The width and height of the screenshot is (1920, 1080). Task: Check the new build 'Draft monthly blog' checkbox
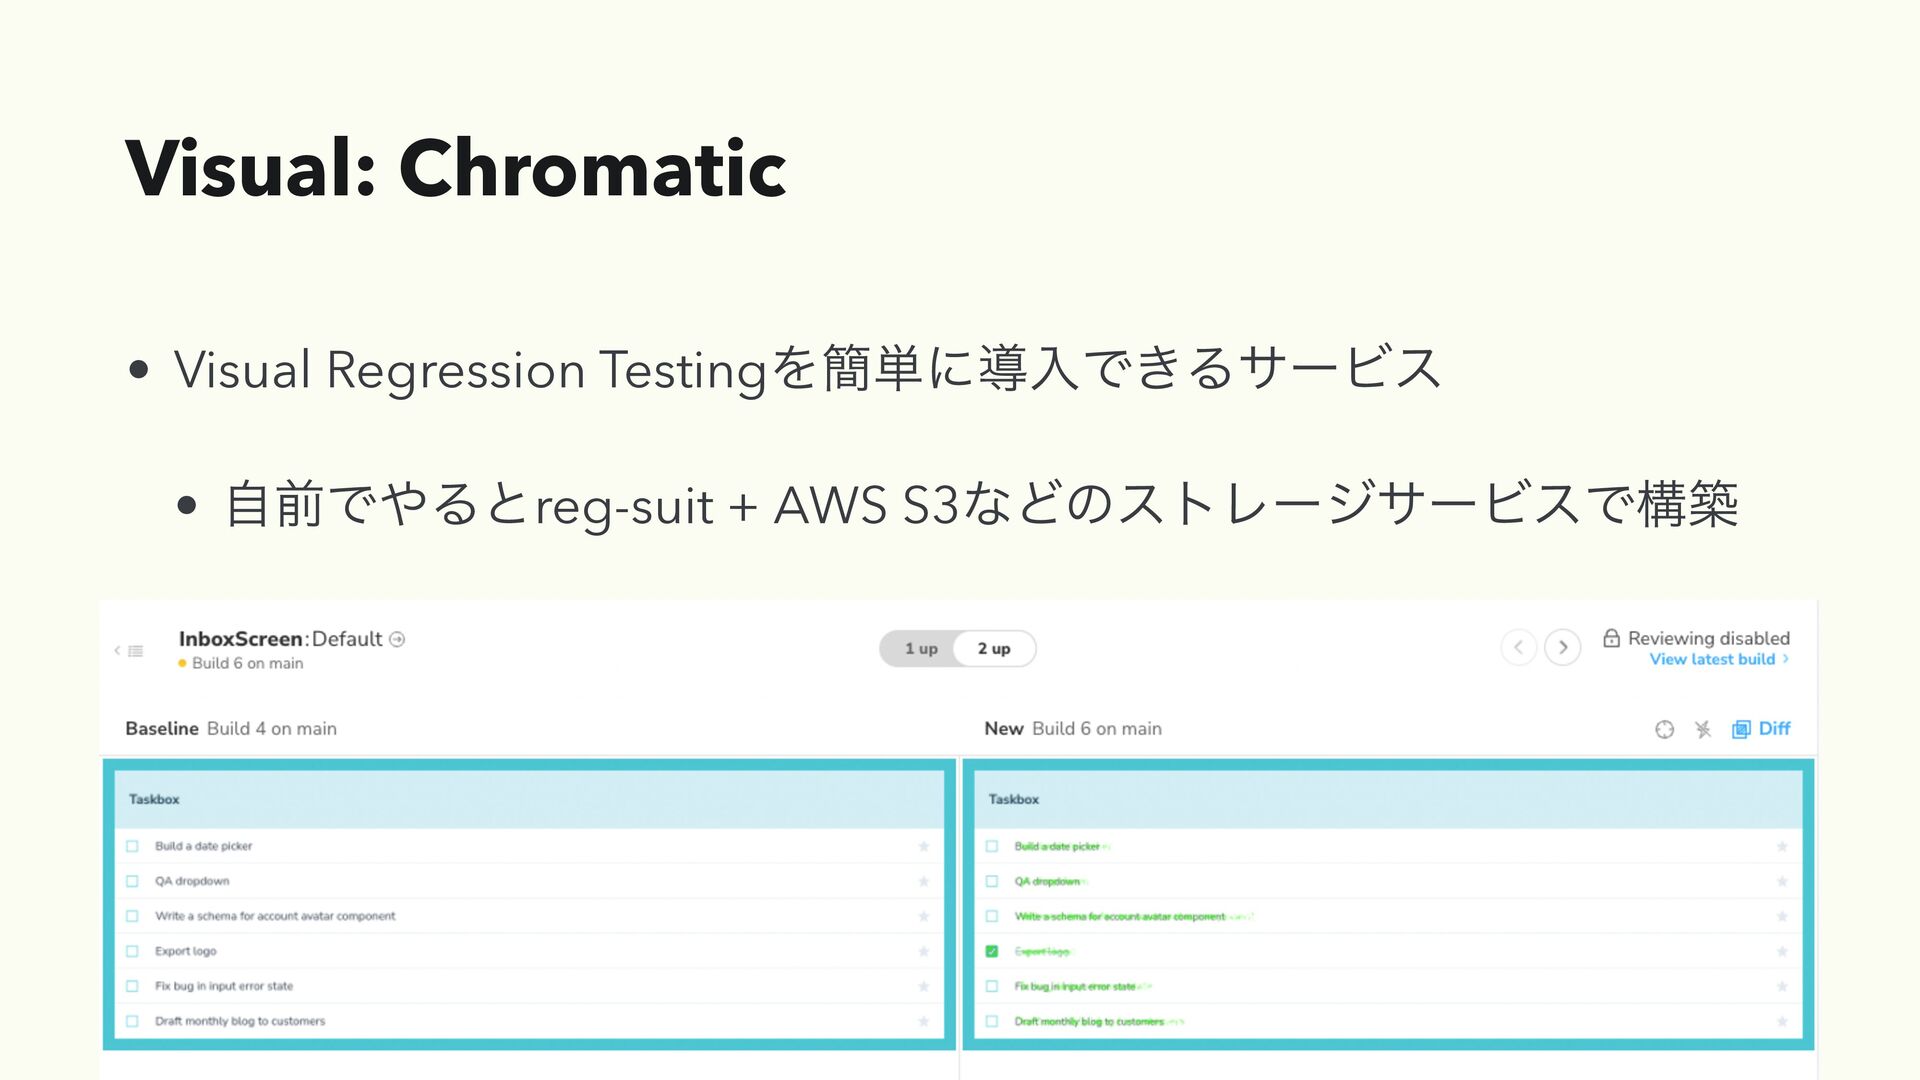pos(992,1021)
